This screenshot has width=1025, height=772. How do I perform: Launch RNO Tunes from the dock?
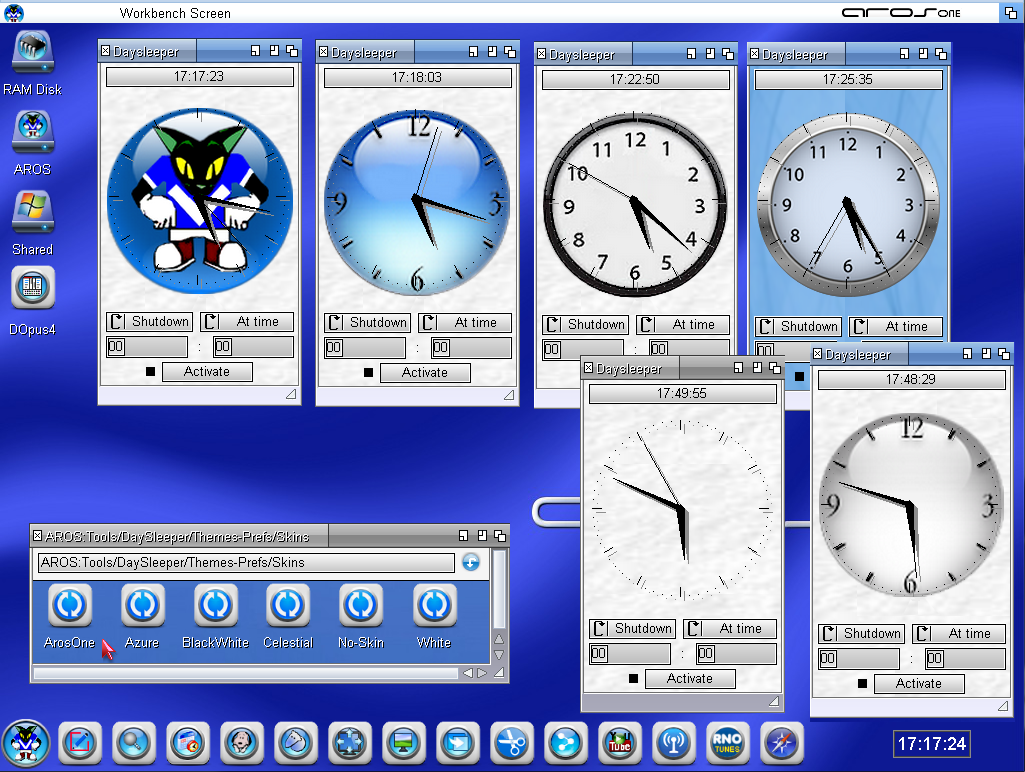point(727,742)
